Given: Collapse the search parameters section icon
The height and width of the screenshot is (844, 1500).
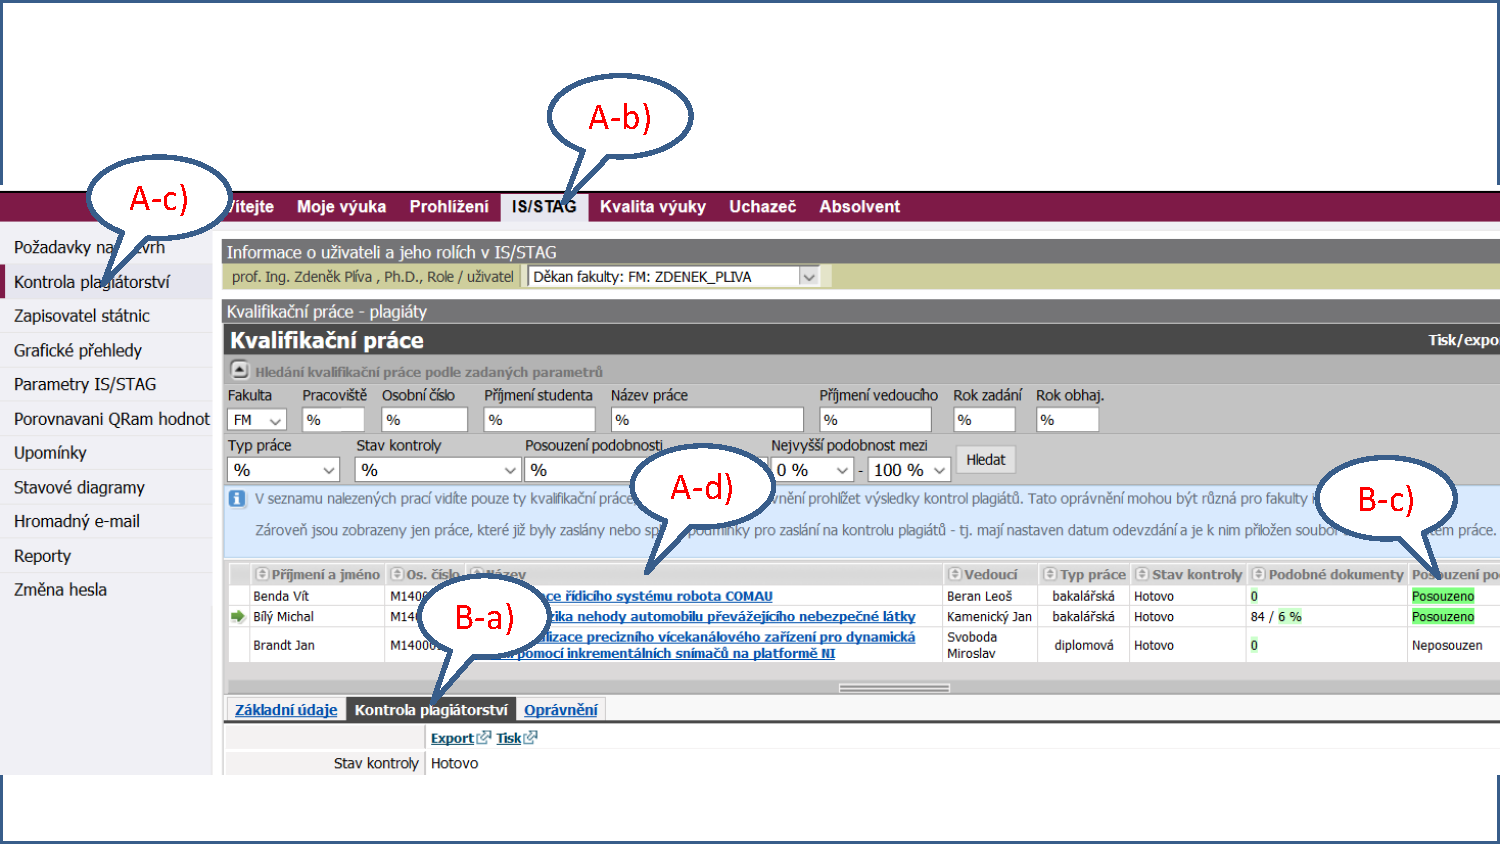Looking at the screenshot, I should pos(239,370).
